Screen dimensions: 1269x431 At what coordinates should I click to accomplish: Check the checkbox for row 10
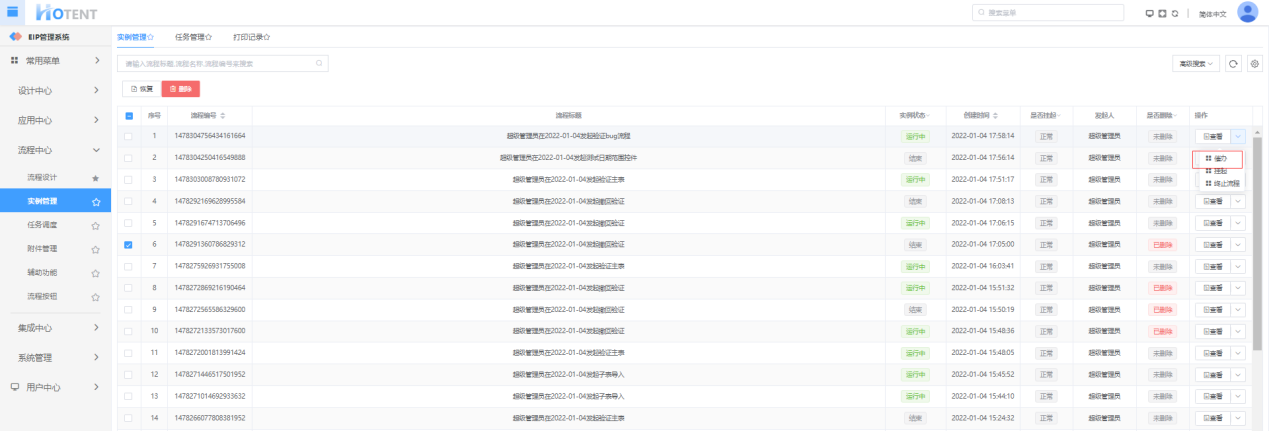click(x=128, y=331)
